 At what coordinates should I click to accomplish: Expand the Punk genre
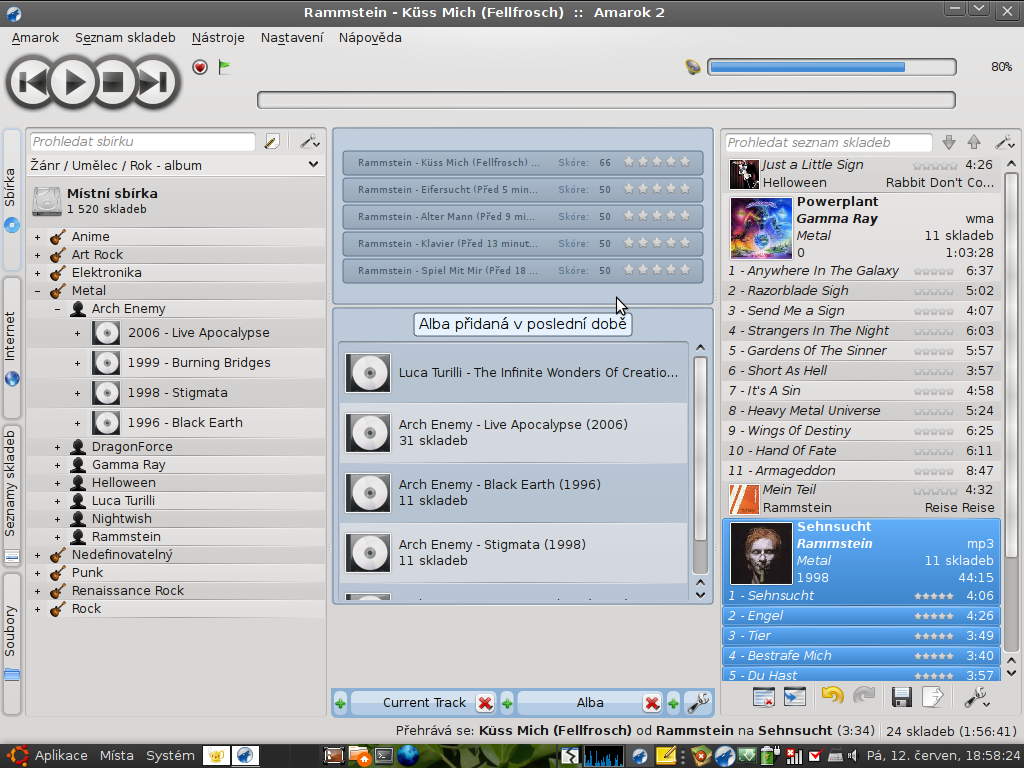37,573
